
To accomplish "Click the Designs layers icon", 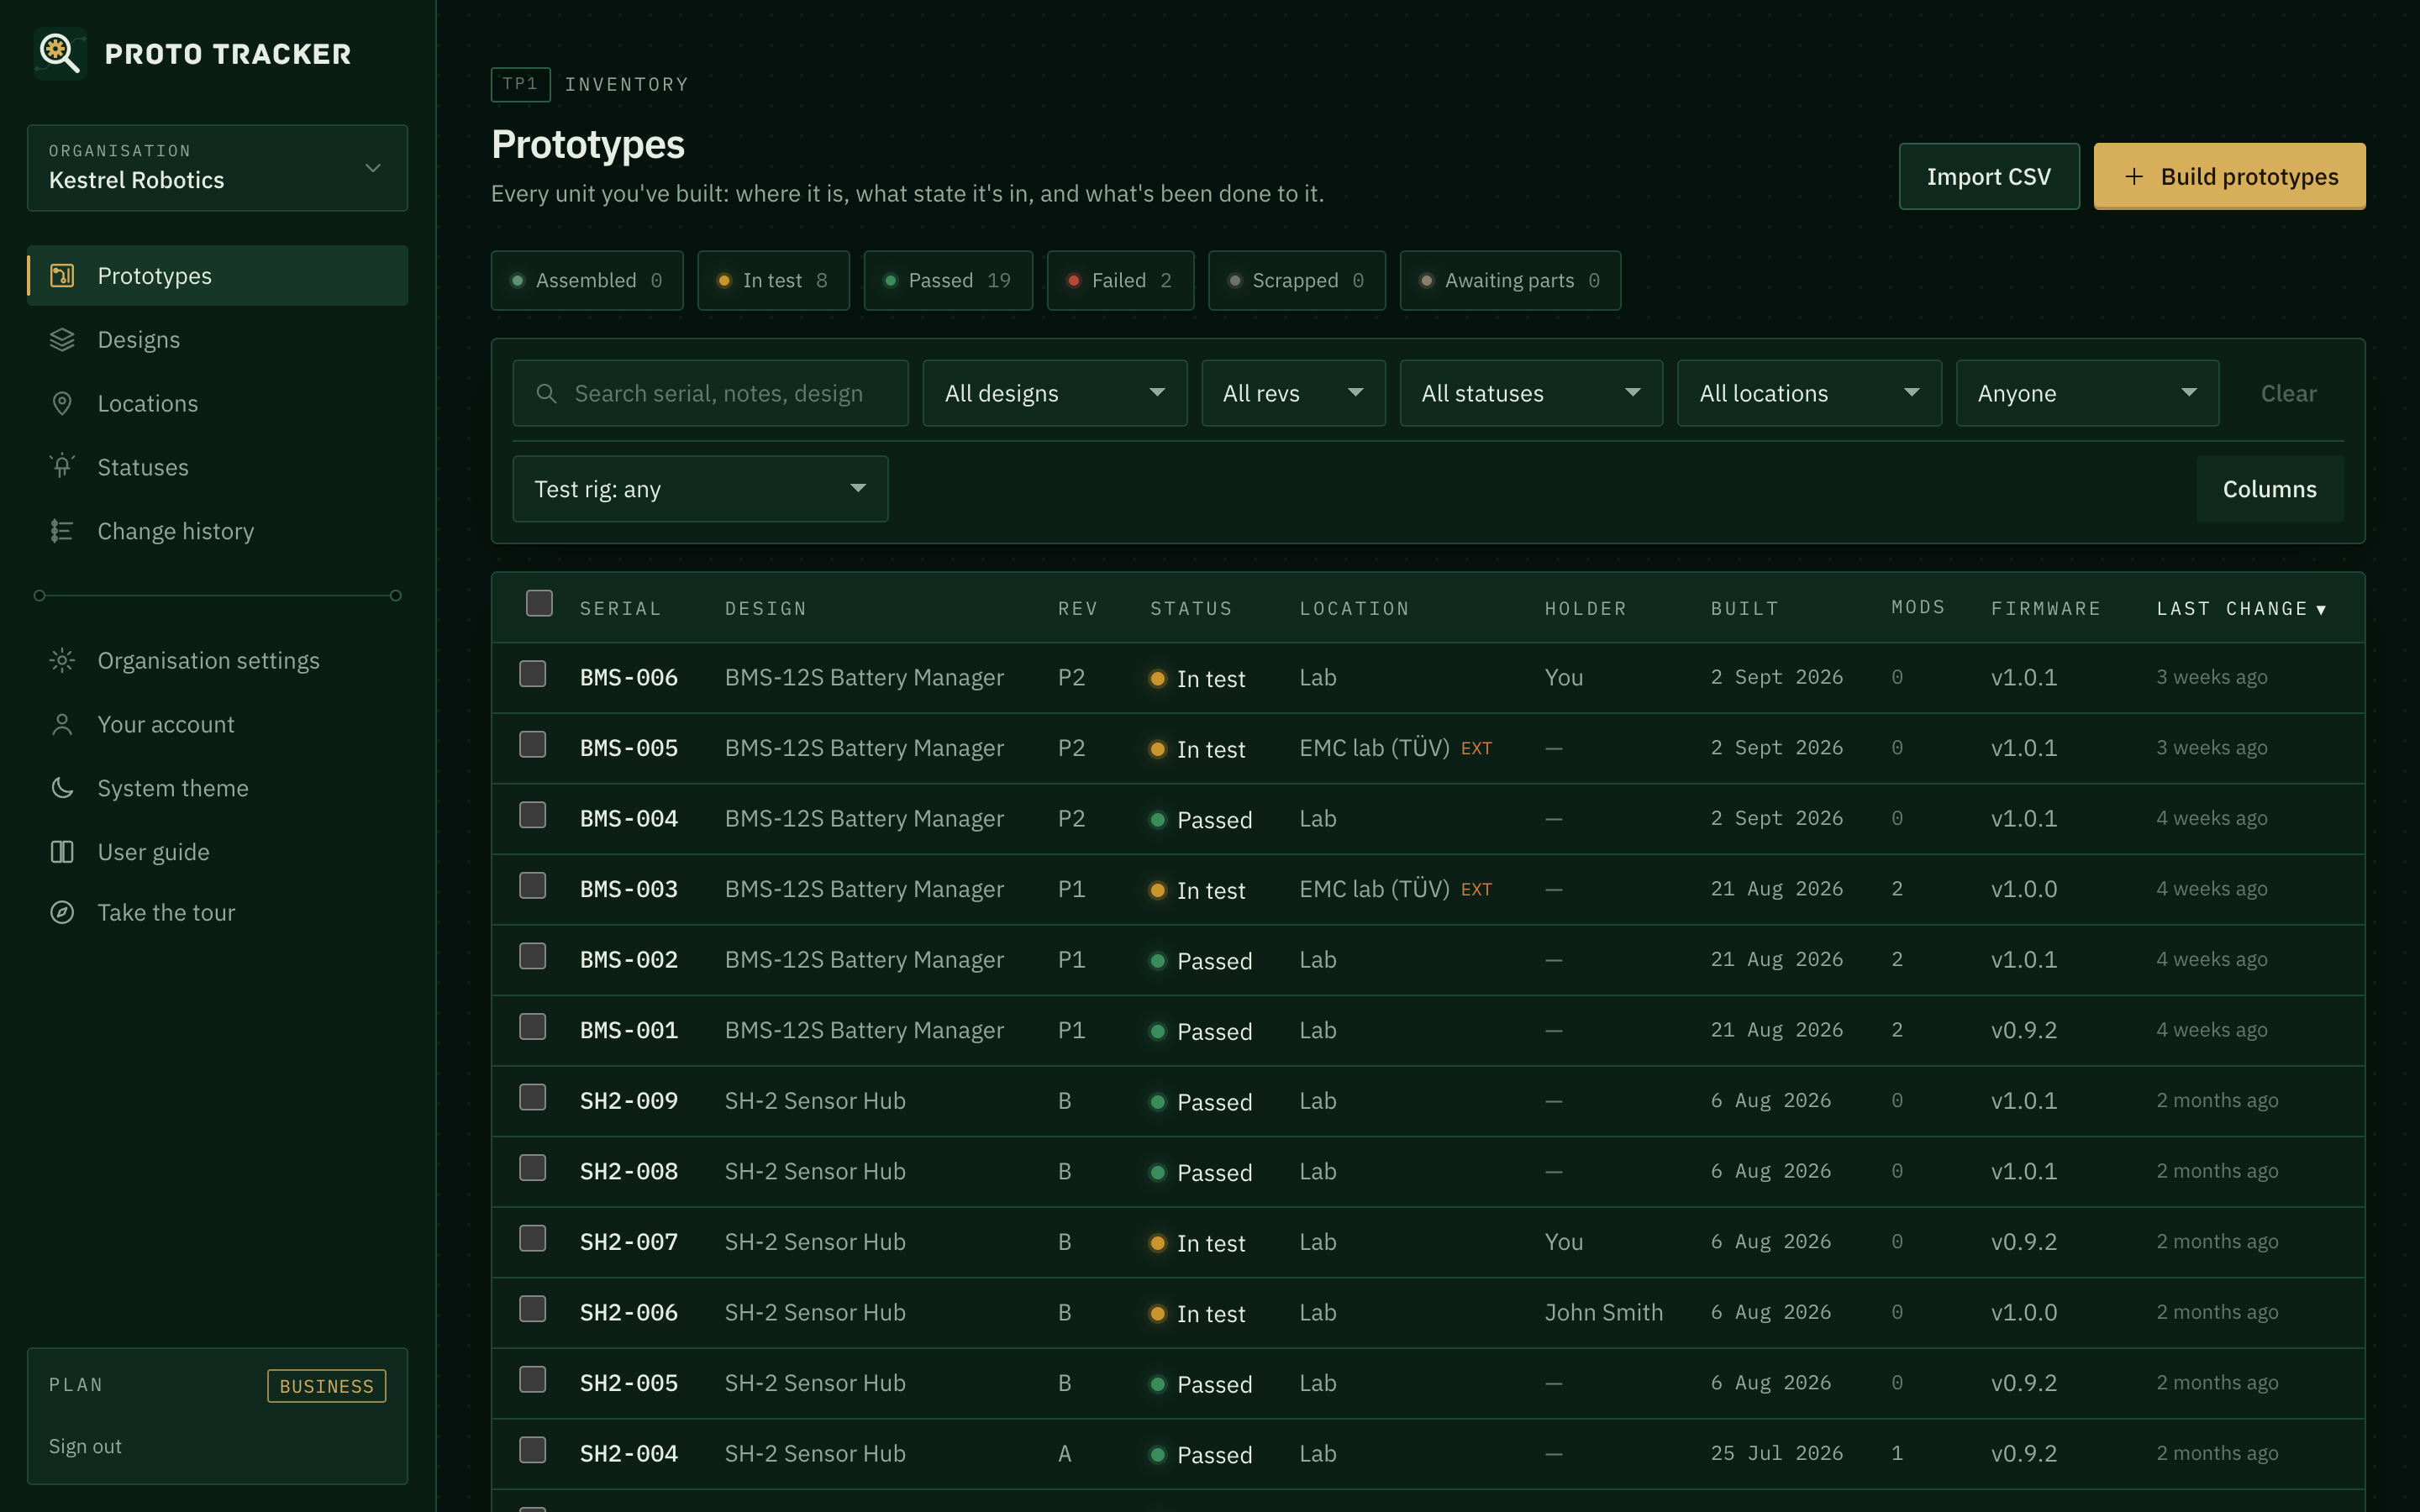I will [62, 340].
